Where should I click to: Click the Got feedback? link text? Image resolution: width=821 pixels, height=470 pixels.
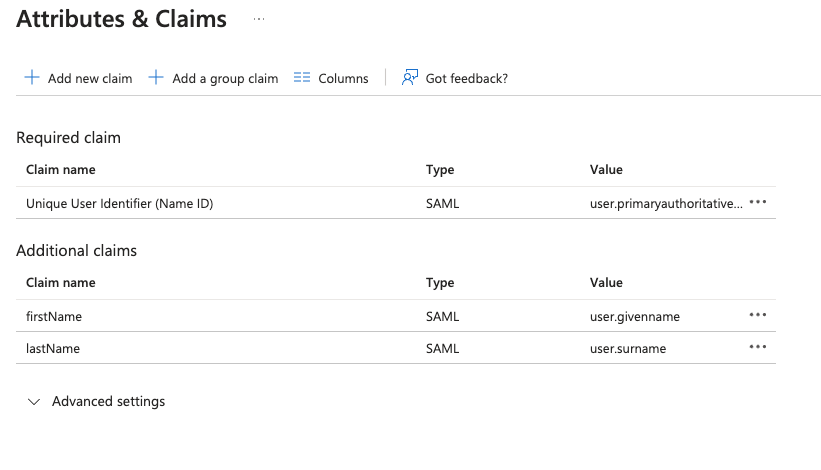[466, 79]
